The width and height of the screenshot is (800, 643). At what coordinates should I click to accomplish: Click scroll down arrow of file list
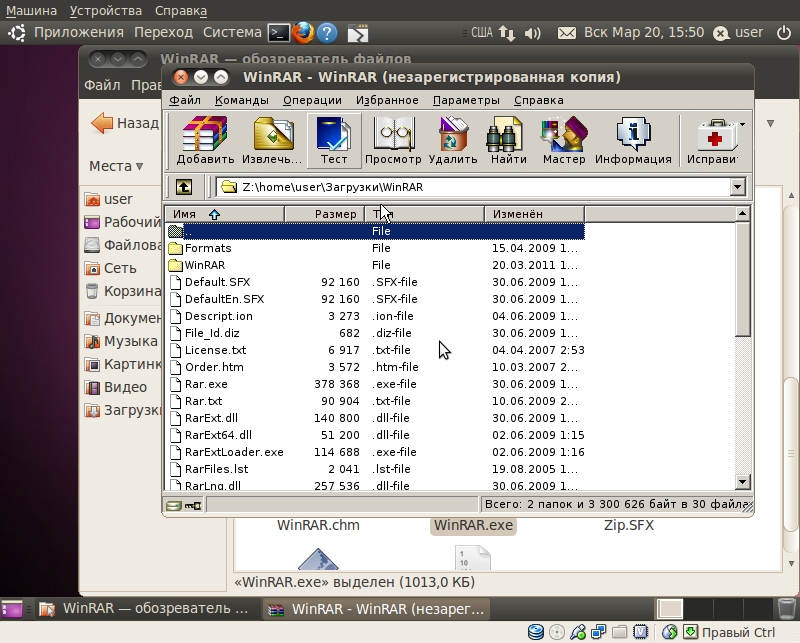pos(743,481)
